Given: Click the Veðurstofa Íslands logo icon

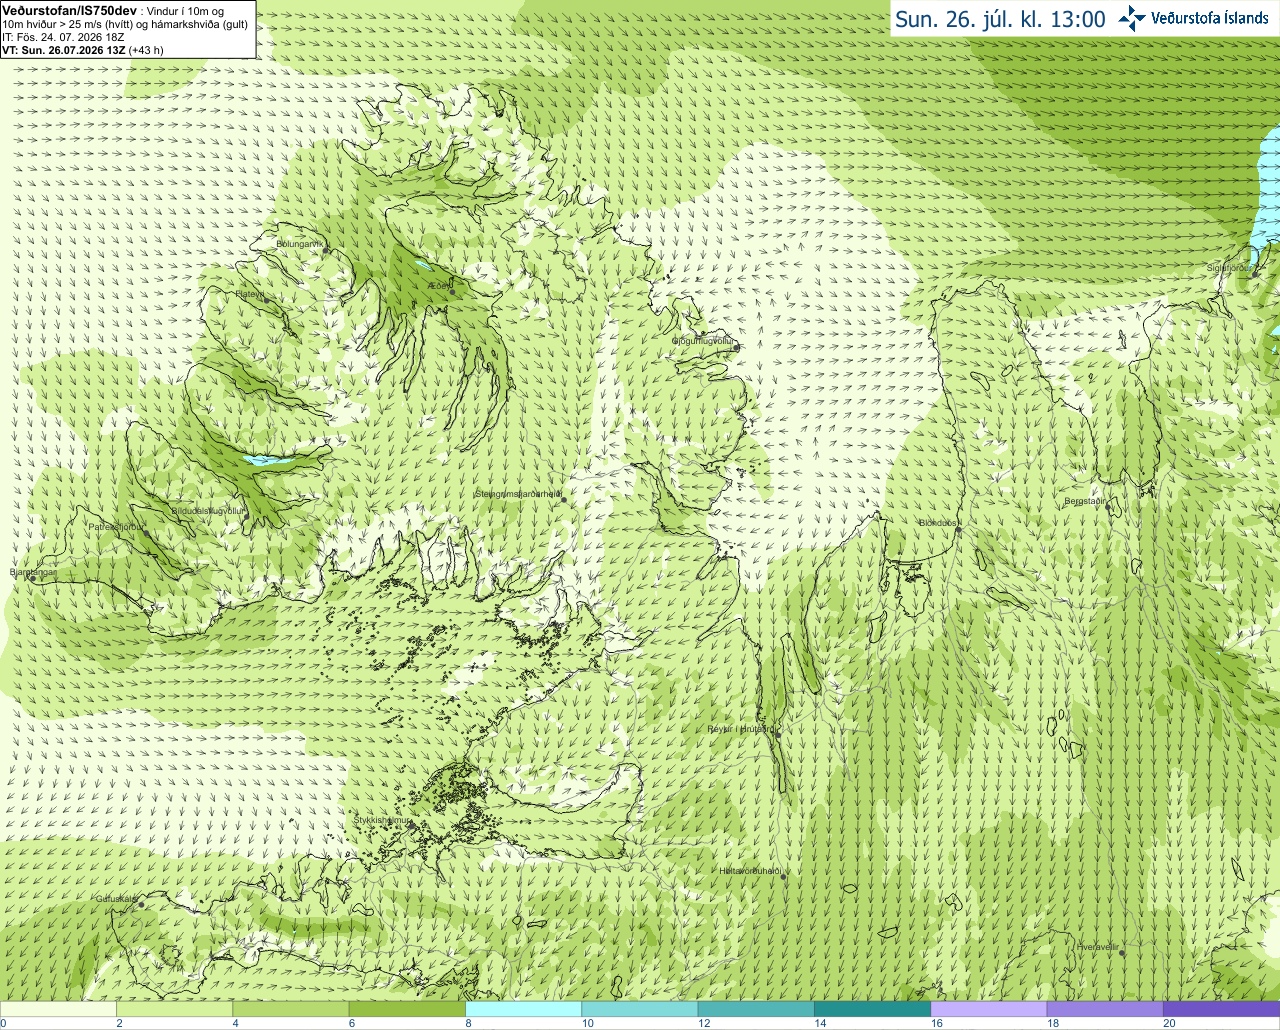Looking at the screenshot, I should 1132,18.
